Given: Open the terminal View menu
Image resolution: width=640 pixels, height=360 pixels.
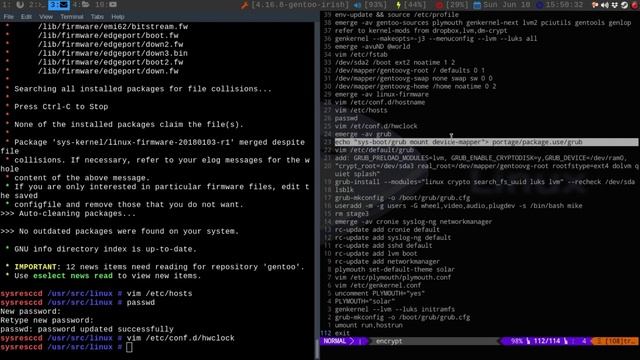Looking at the screenshot, I should pyautogui.click(x=46, y=17).
